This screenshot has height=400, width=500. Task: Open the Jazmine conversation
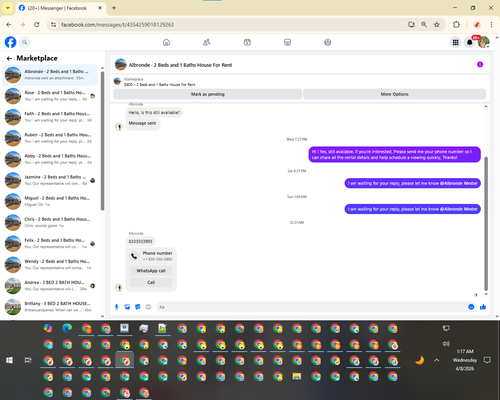(x=50, y=180)
